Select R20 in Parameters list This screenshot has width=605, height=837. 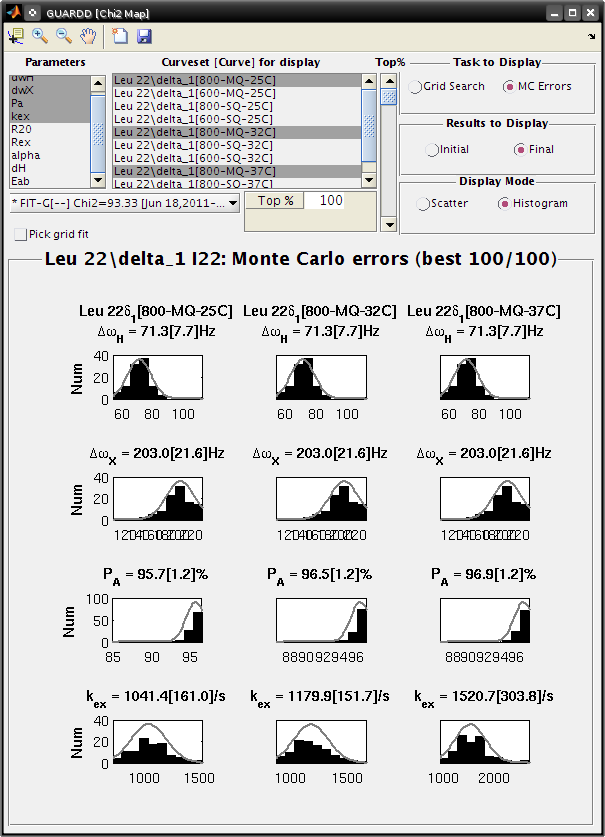(50, 129)
